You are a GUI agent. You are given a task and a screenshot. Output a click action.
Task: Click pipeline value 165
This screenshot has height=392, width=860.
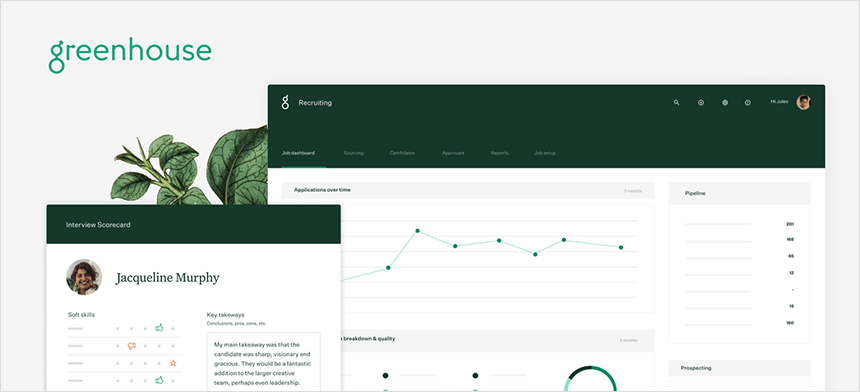tap(790, 240)
